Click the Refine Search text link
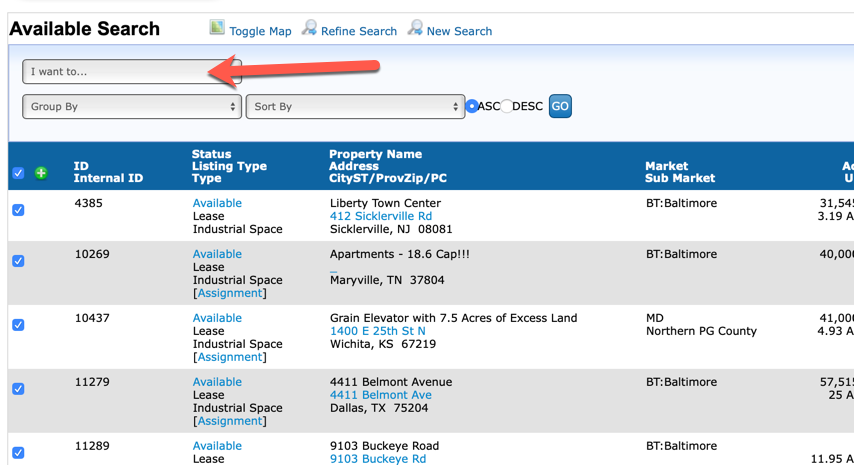The height and width of the screenshot is (465, 854). 359,31
